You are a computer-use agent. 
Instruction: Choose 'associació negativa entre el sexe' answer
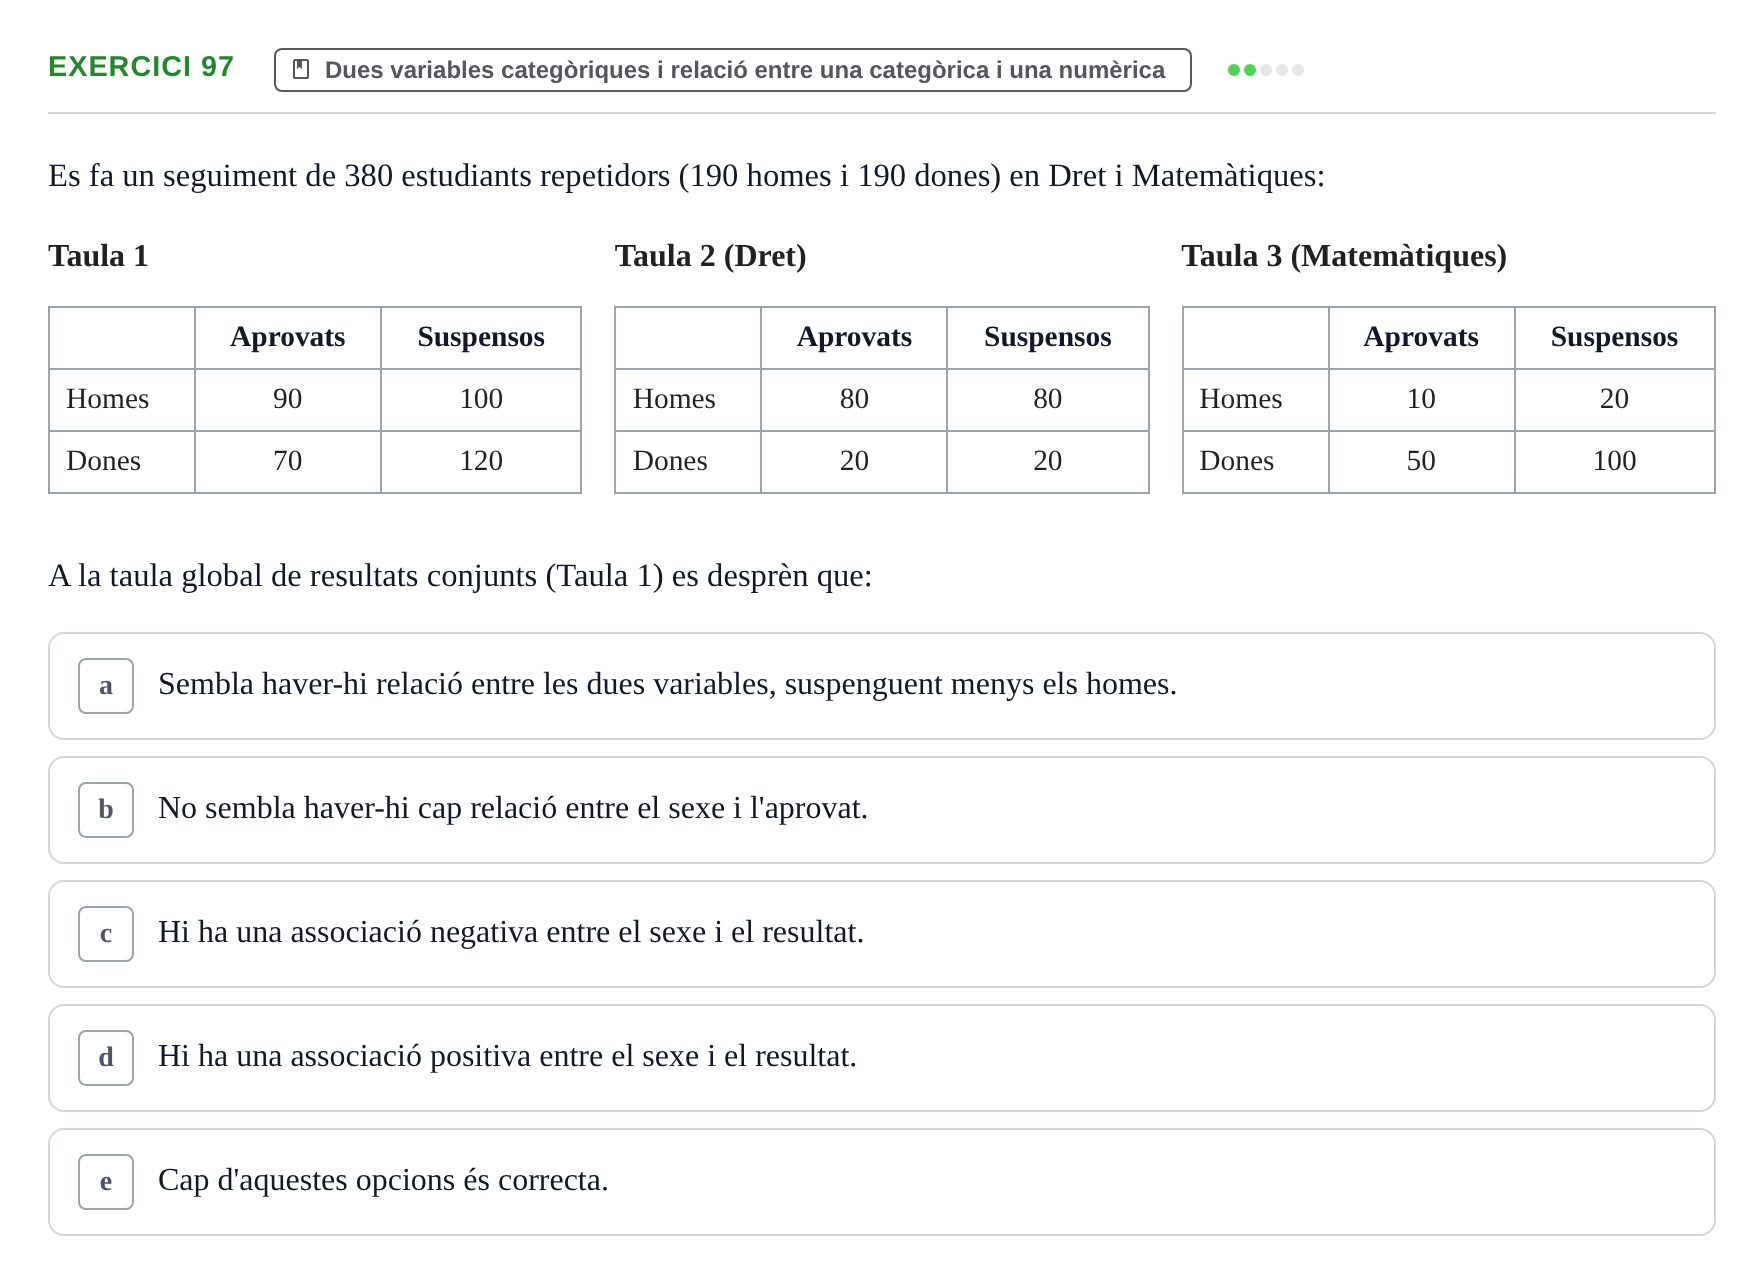click(881, 934)
